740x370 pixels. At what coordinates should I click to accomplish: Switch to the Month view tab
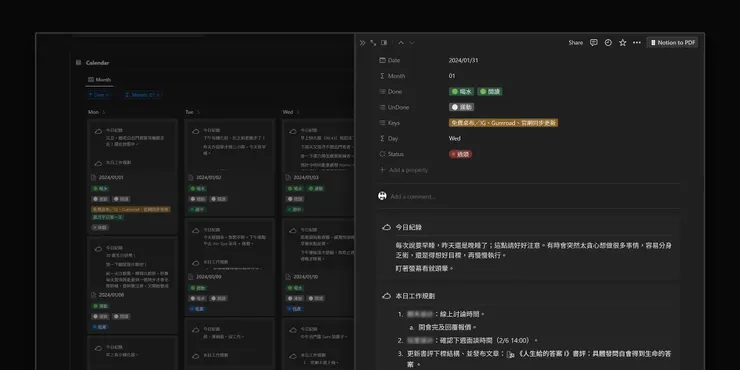pyautogui.click(x=100, y=80)
